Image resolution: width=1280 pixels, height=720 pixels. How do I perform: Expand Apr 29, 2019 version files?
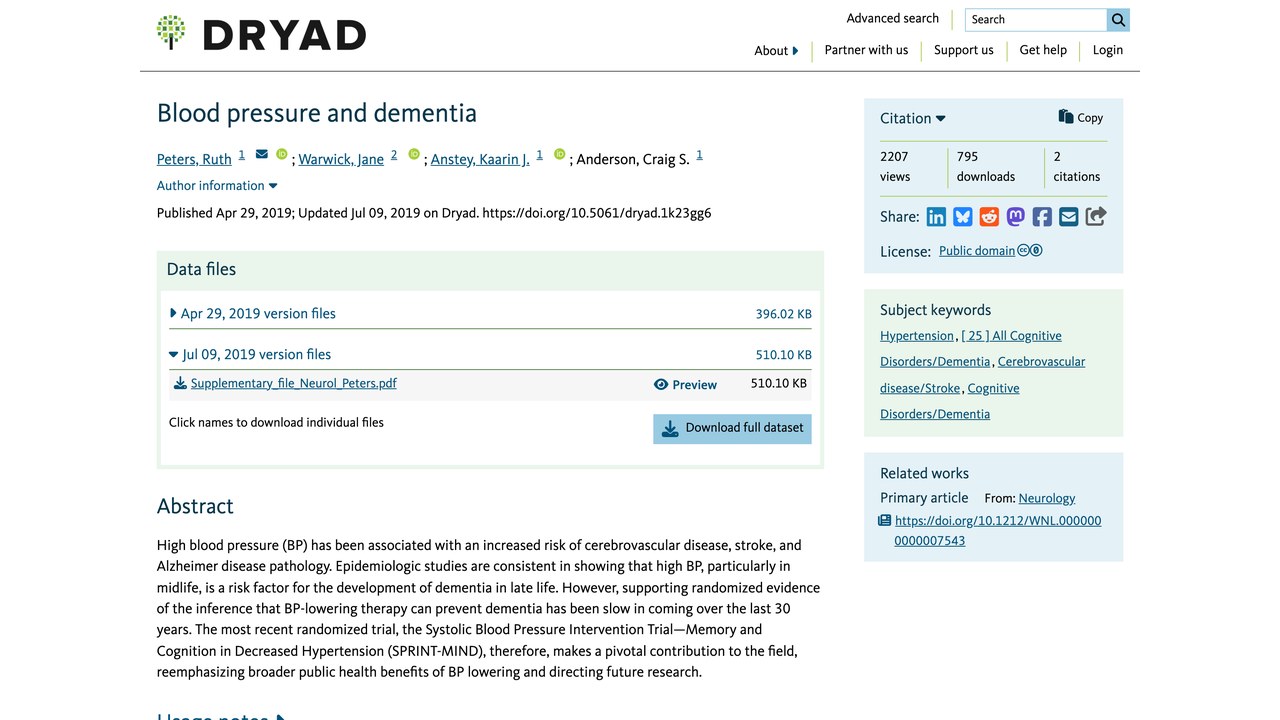[x=253, y=313]
